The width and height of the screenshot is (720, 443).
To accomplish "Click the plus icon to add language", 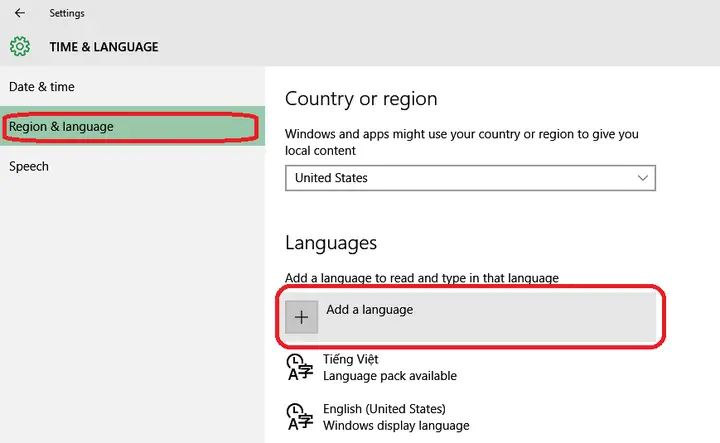I will coord(301,317).
